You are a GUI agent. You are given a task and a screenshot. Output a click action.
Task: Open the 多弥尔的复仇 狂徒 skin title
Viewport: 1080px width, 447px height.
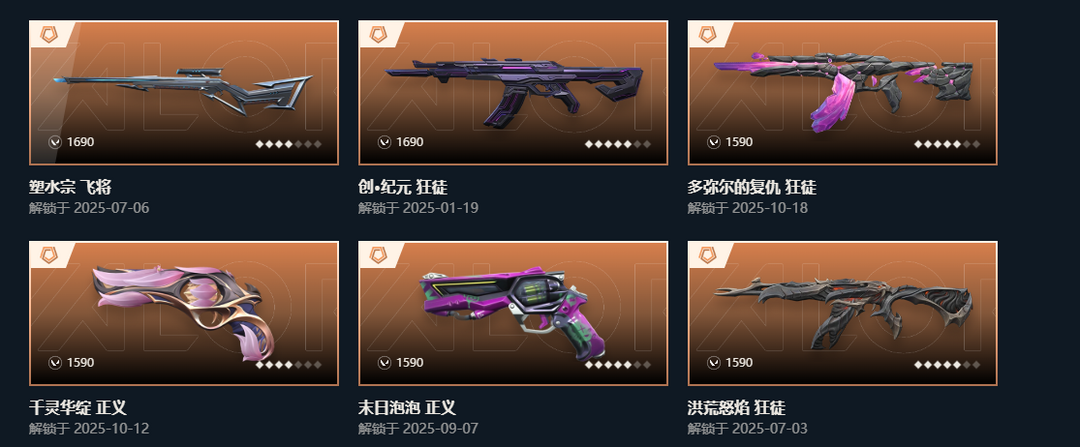751,187
